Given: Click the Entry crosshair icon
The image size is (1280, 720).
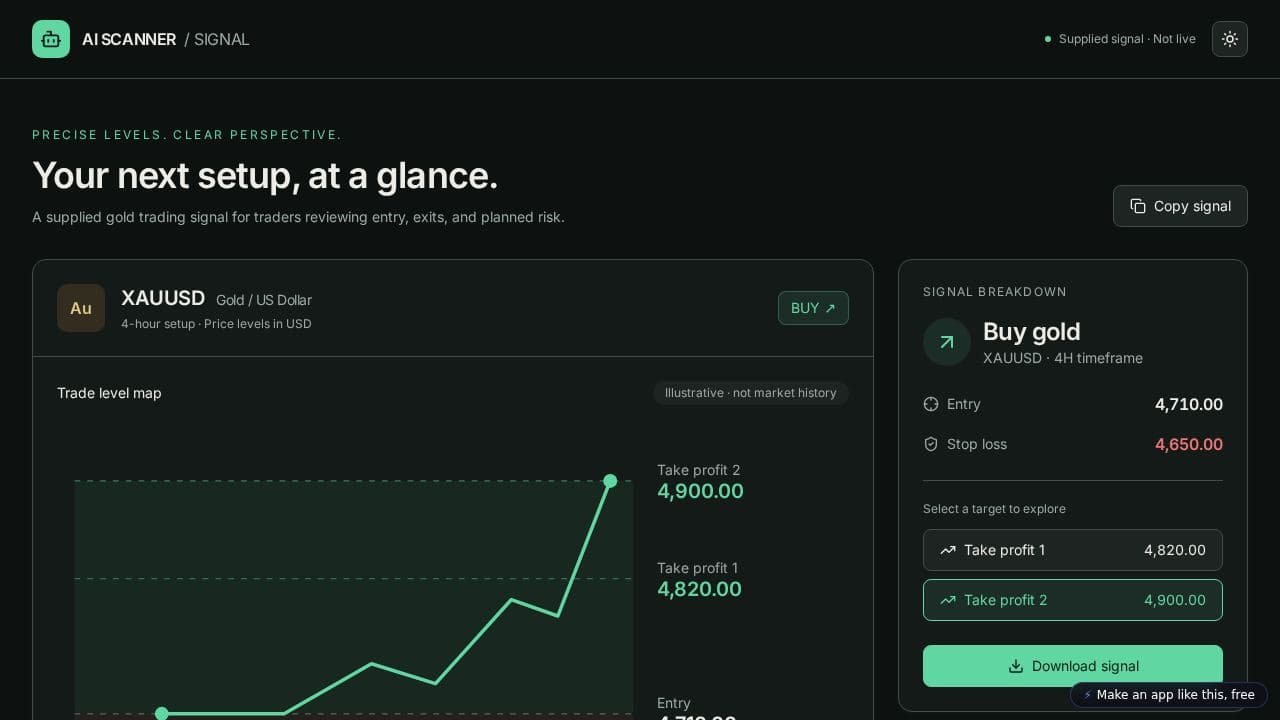Looking at the screenshot, I should tap(931, 404).
